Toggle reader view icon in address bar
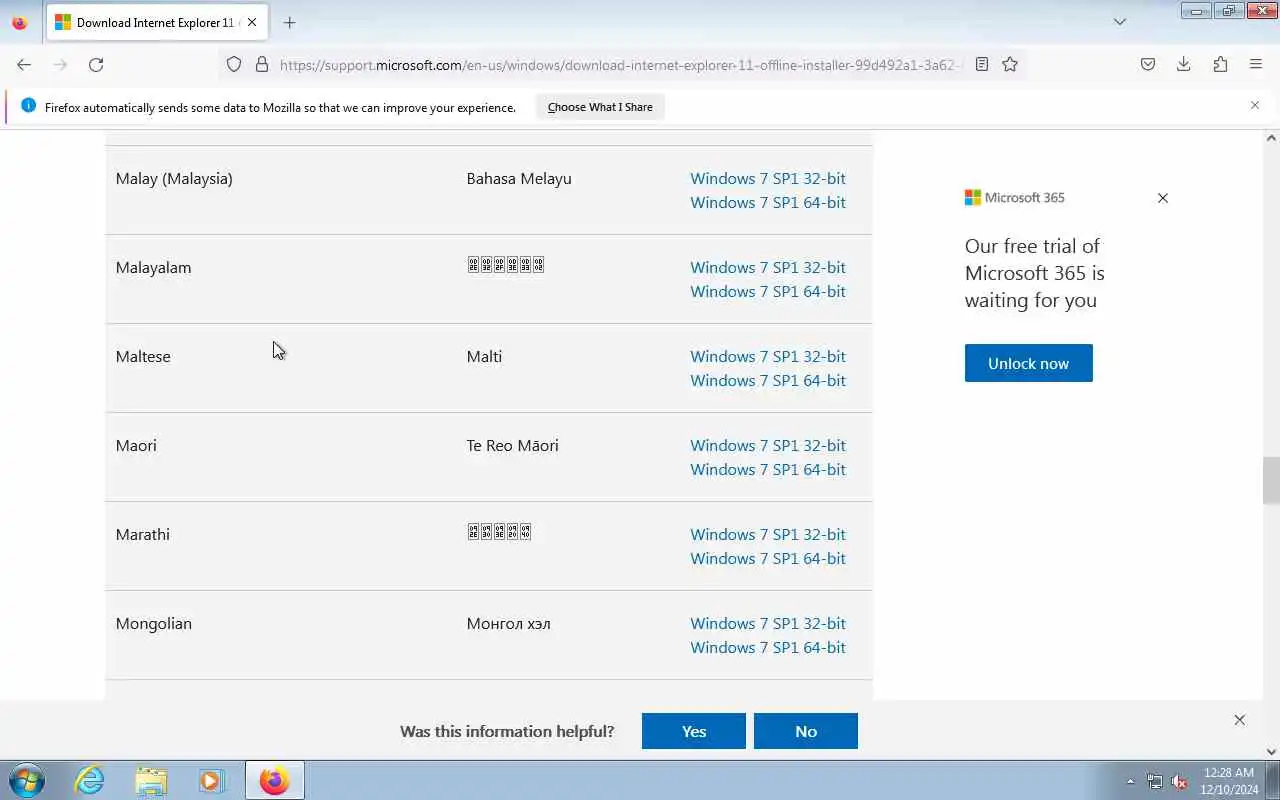1280x800 pixels. [x=982, y=64]
